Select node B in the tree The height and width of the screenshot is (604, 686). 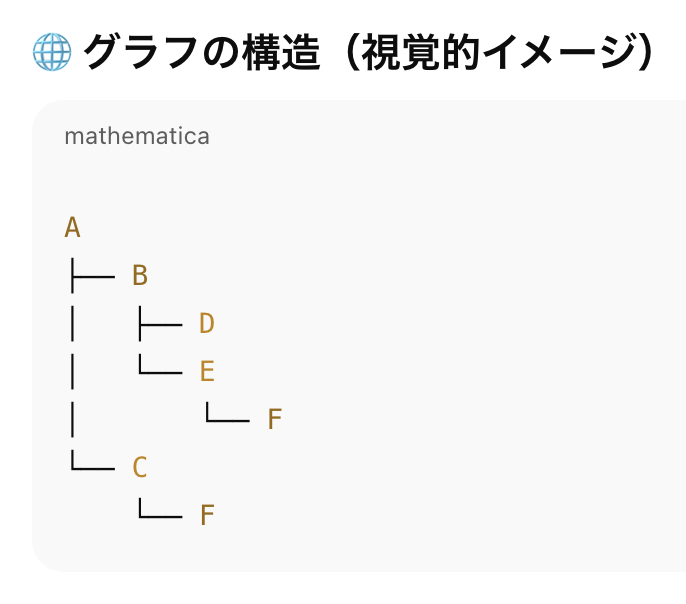pyautogui.click(x=140, y=276)
